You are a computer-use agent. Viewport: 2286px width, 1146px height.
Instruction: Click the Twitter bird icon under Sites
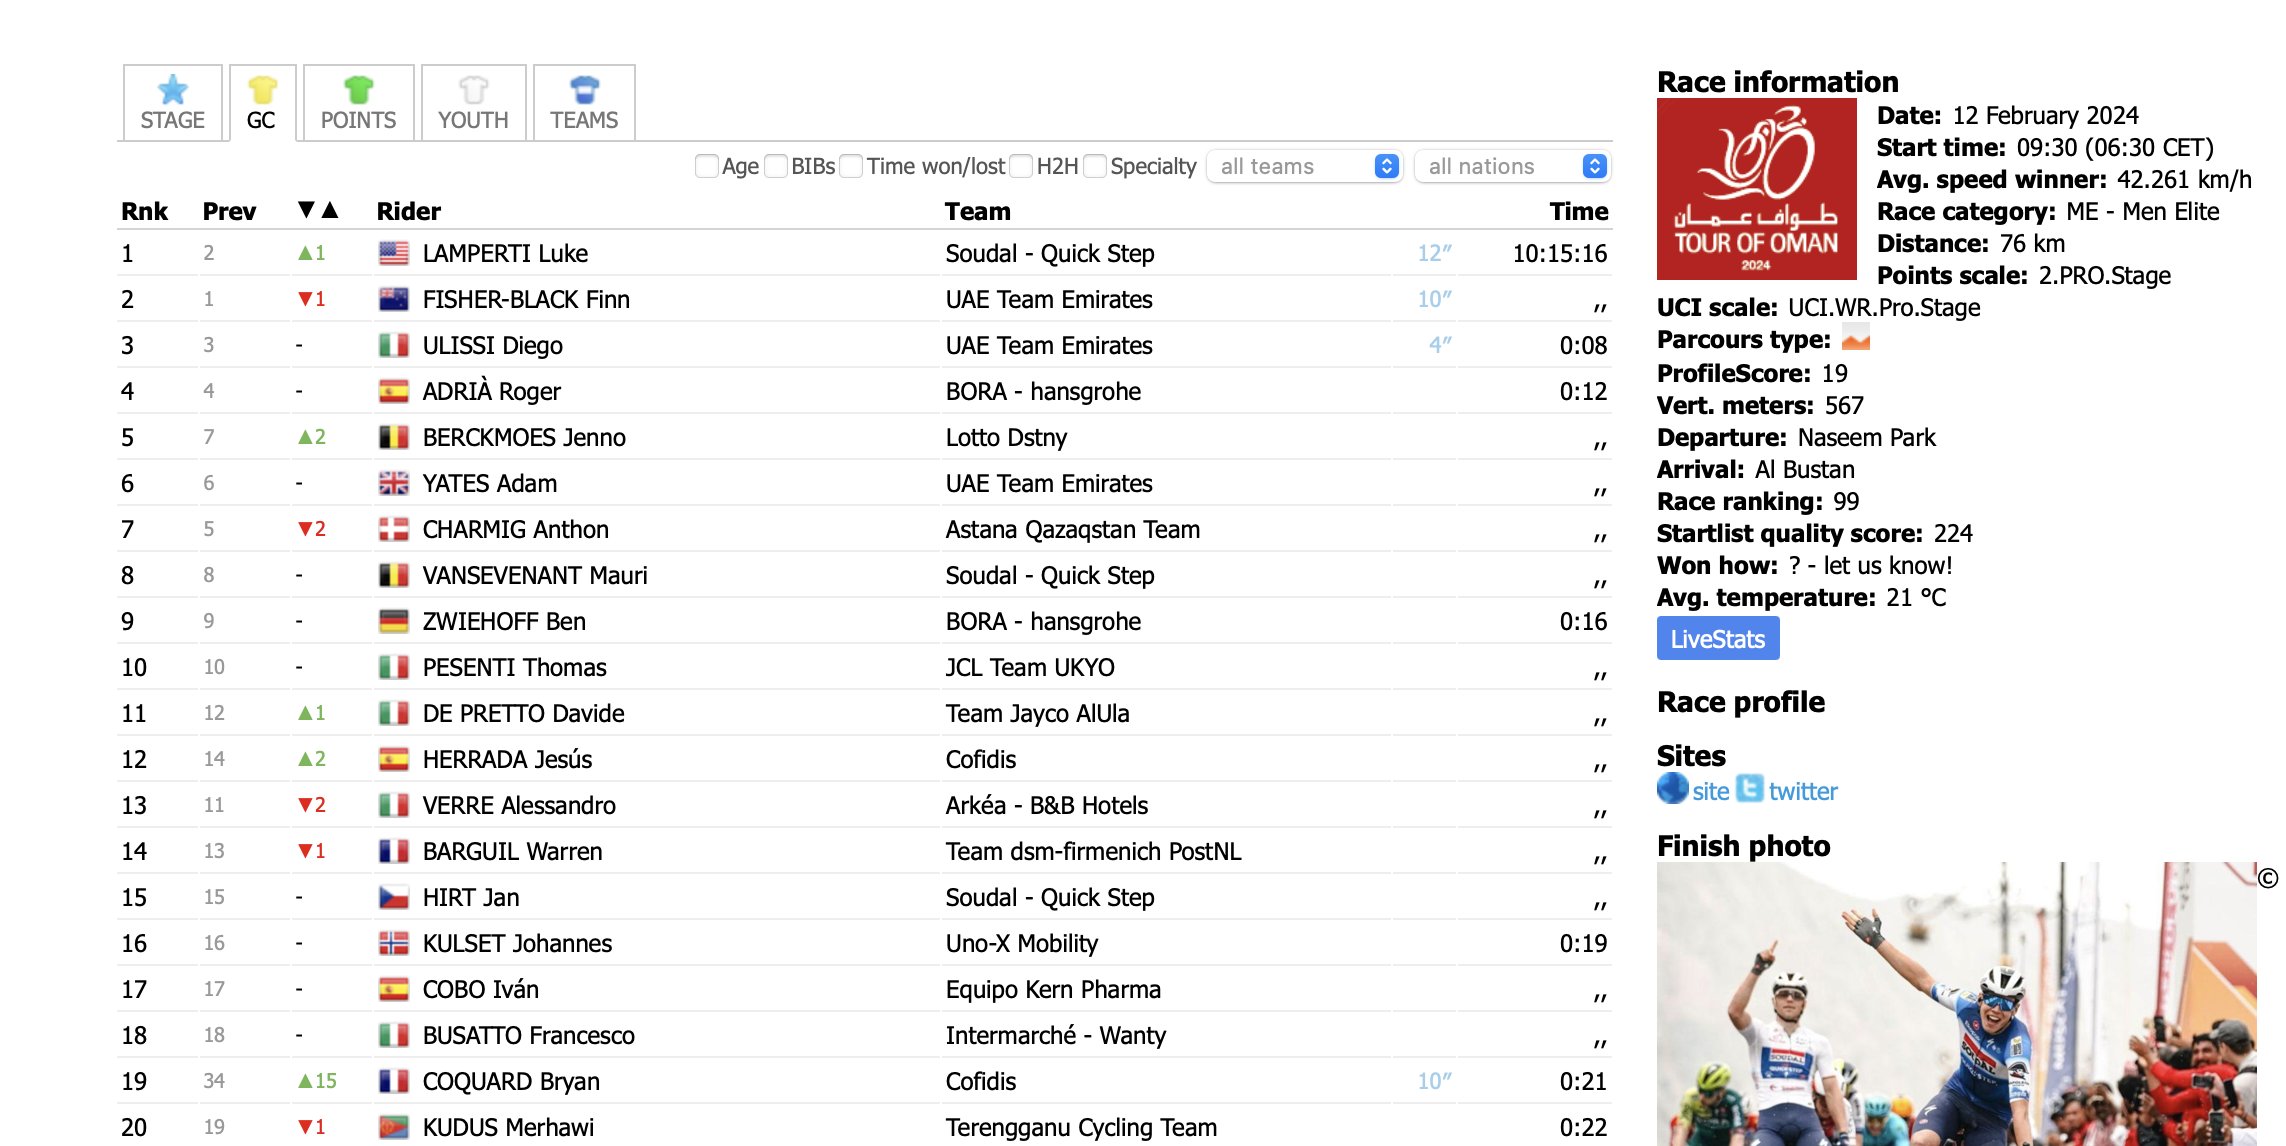tap(1750, 788)
